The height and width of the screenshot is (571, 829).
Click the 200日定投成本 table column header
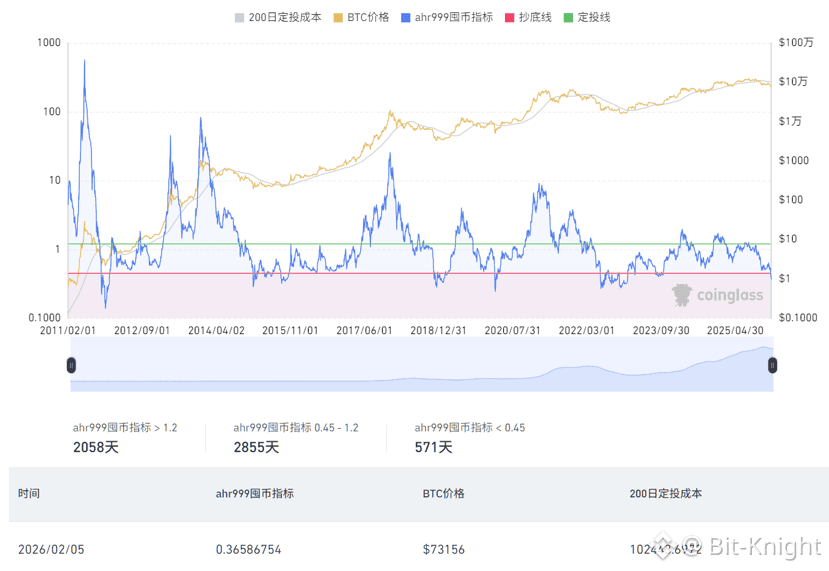click(x=666, y=493)
